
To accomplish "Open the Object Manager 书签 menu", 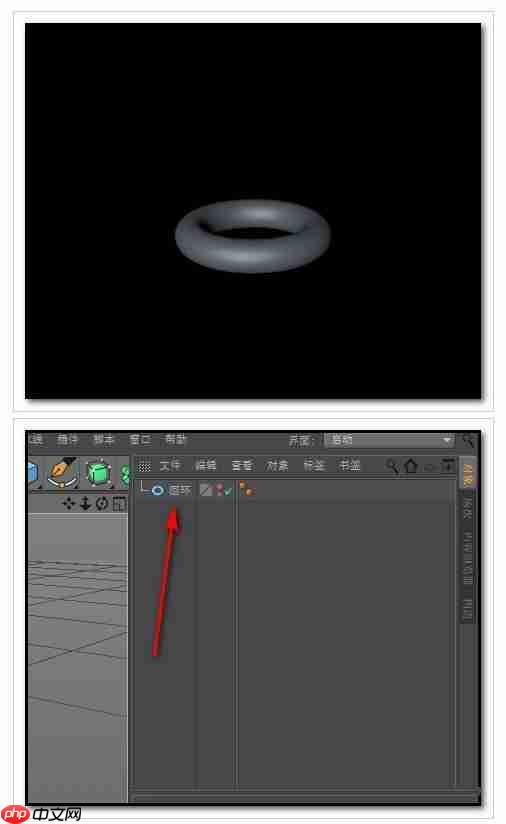I will (349, 466).
